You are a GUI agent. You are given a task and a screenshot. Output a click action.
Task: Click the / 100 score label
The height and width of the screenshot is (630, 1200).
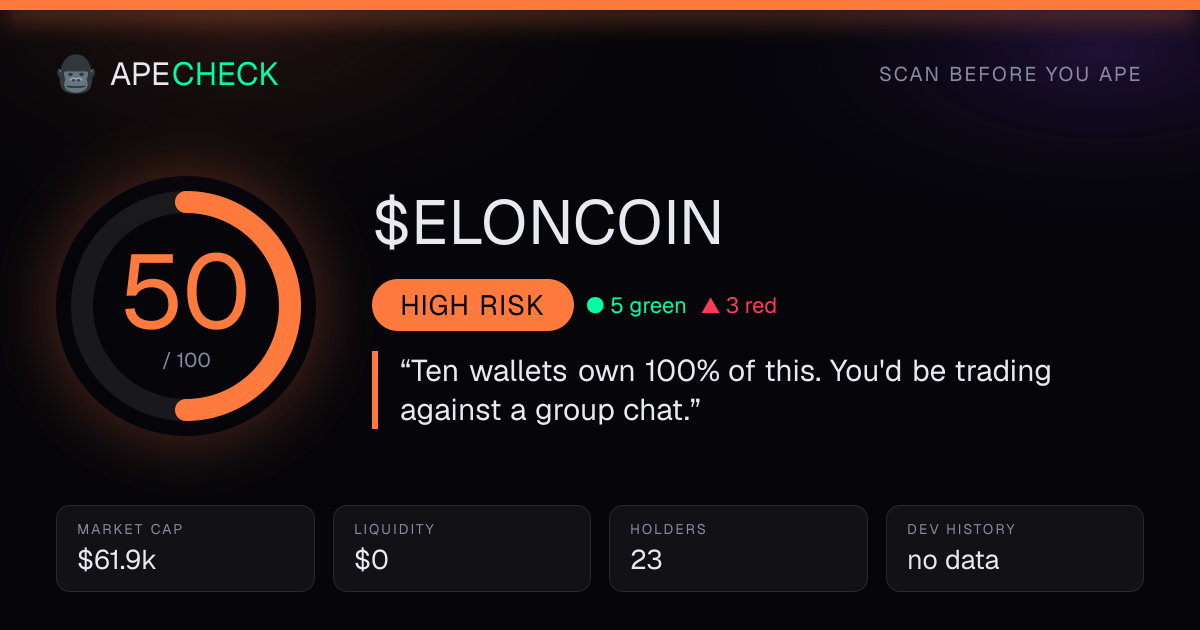187,360
